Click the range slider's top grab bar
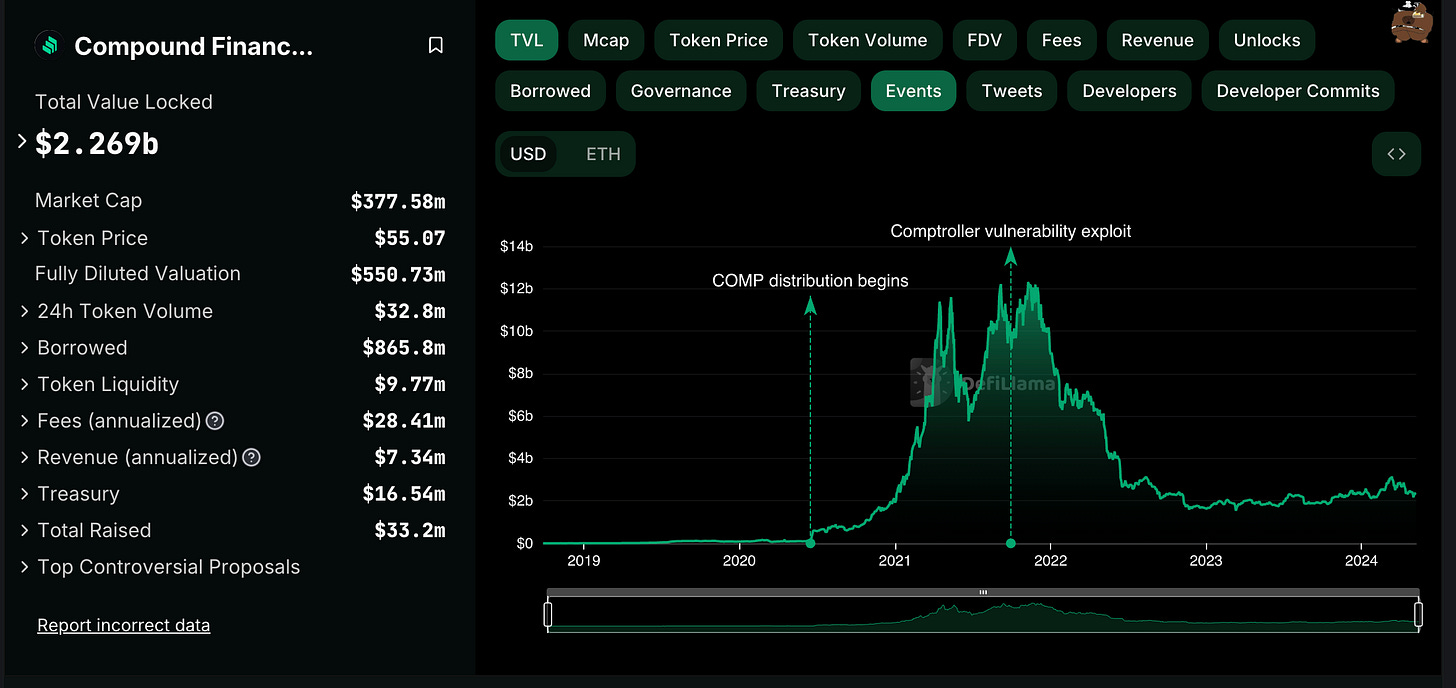The image size is (1456, 688). coord(983,592)
